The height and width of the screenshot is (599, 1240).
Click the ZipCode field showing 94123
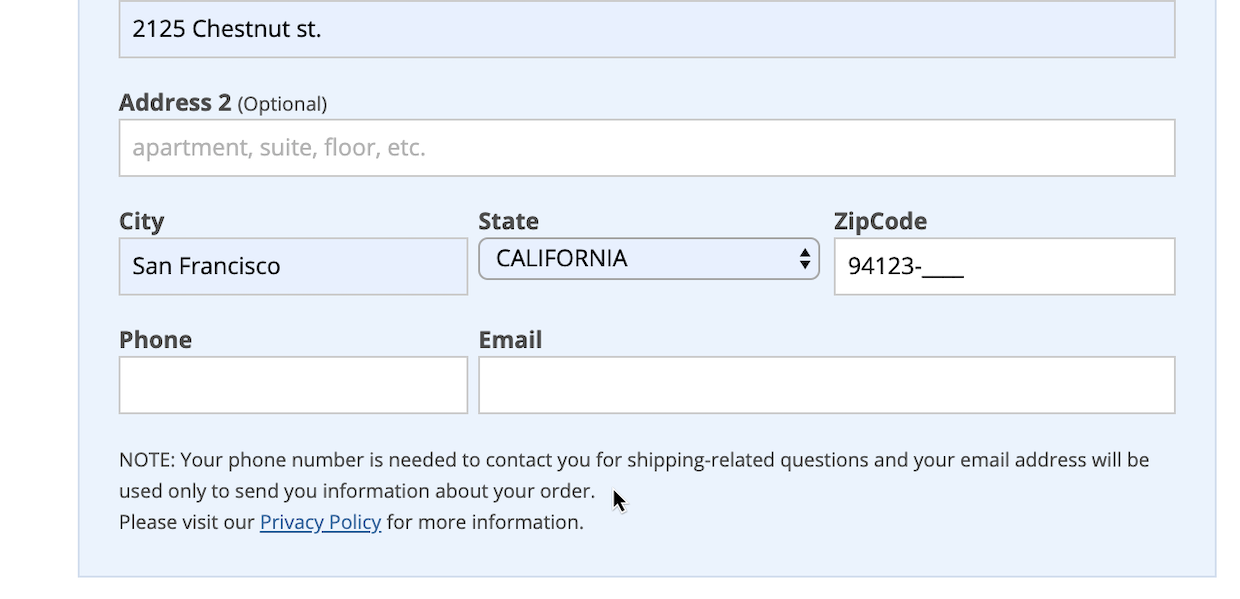(x=1003, y=266)
